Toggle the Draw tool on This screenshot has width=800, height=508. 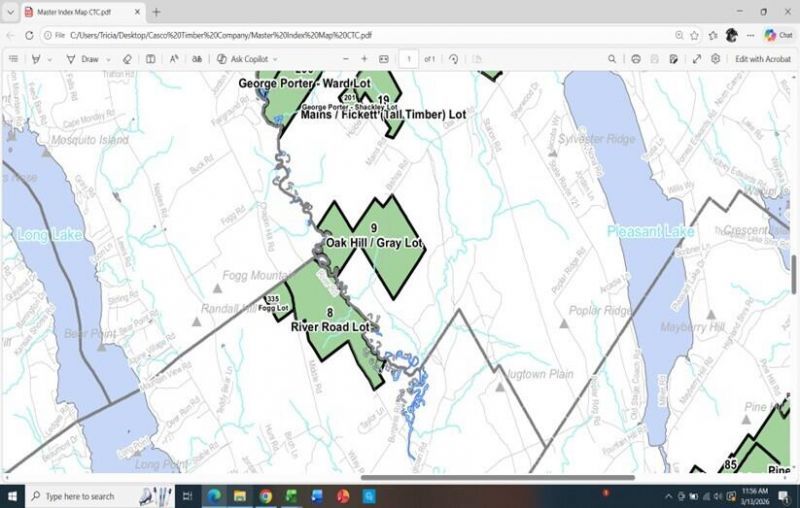[x=82, y=59]
